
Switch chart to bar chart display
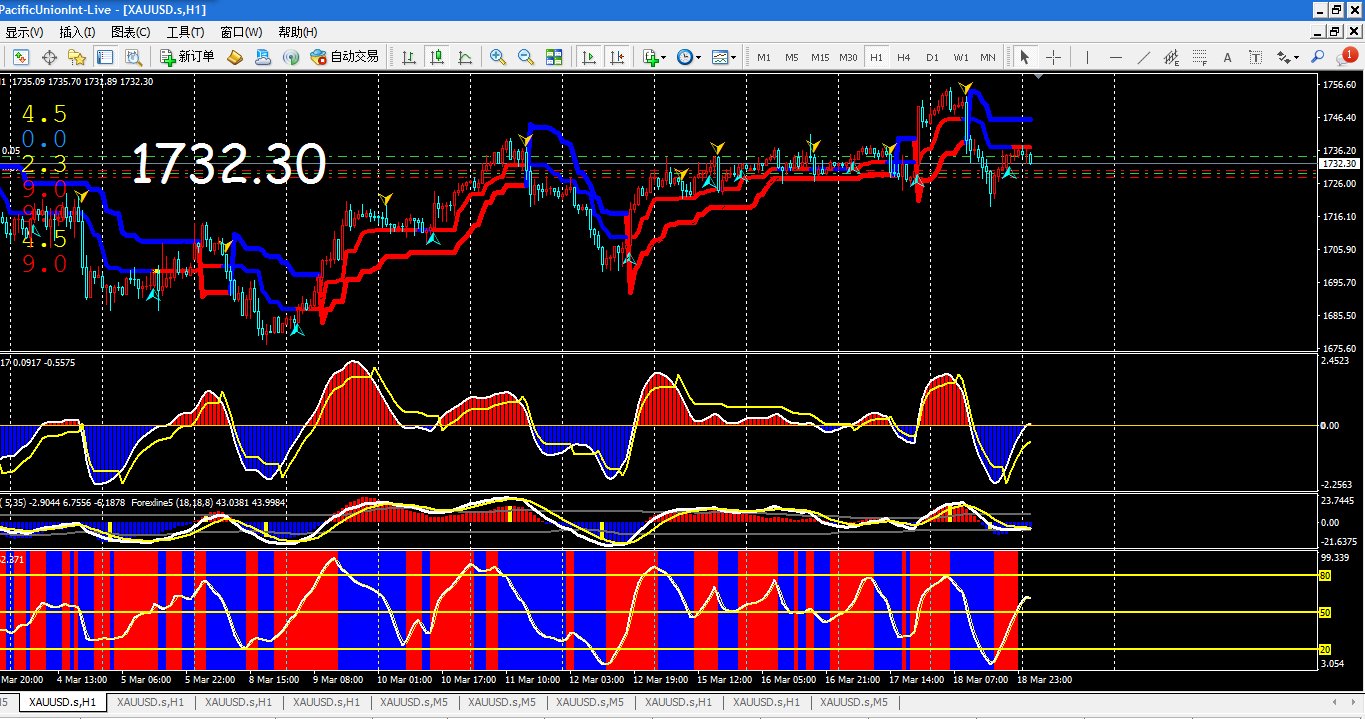coord(409,57)
